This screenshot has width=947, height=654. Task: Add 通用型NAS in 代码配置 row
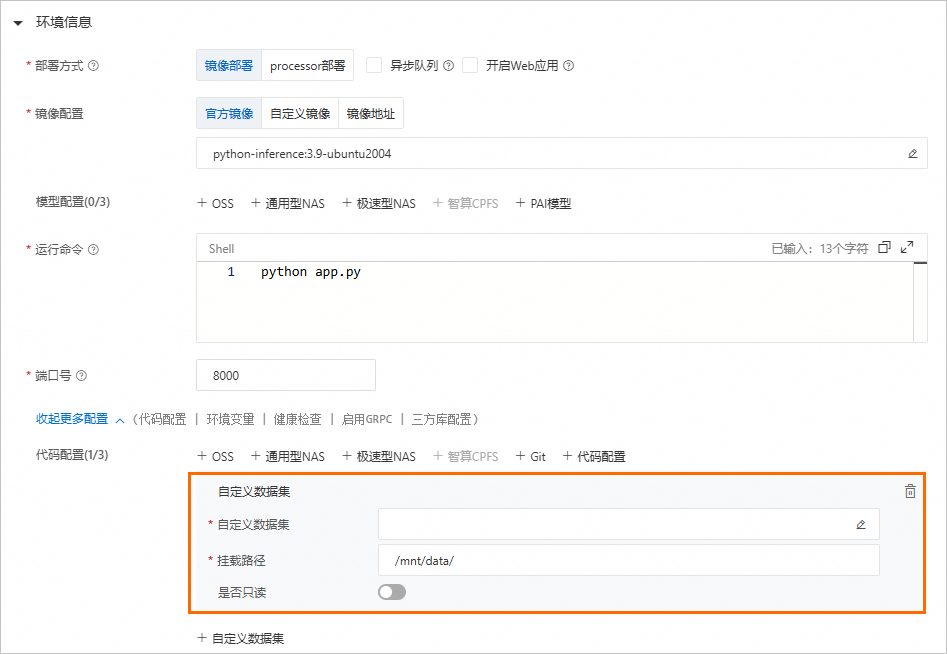288,457
